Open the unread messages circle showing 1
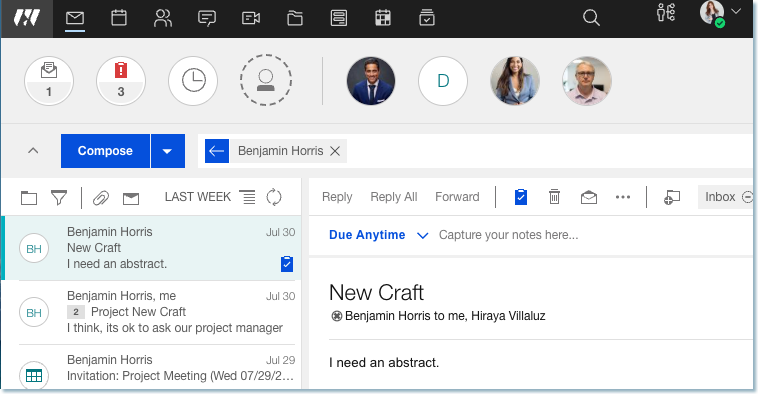The width and height of the screenshot is (758, 394). point(49,81)
